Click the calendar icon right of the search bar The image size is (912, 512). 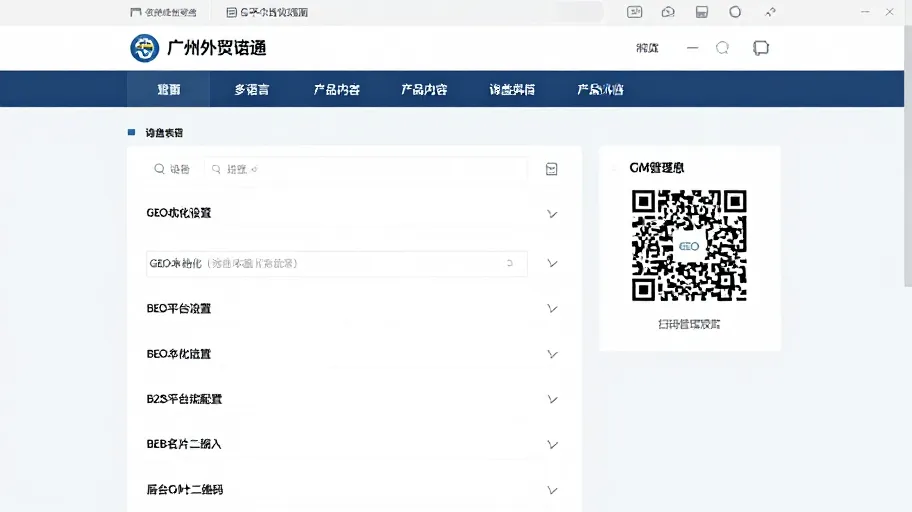(x=551, y=169)
